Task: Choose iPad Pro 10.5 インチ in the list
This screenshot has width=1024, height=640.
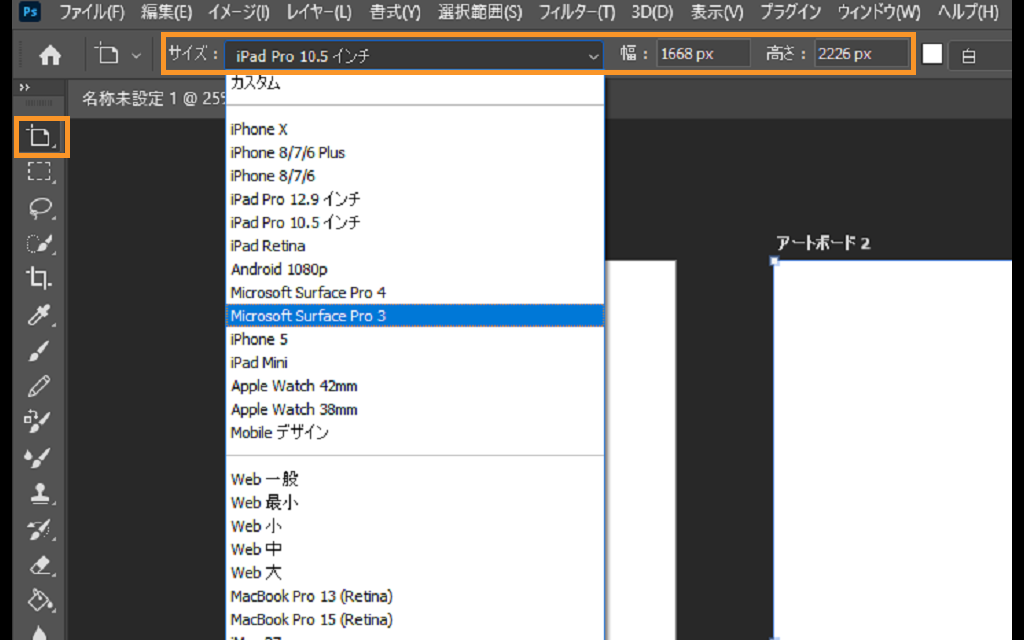Action: [414, 223]
